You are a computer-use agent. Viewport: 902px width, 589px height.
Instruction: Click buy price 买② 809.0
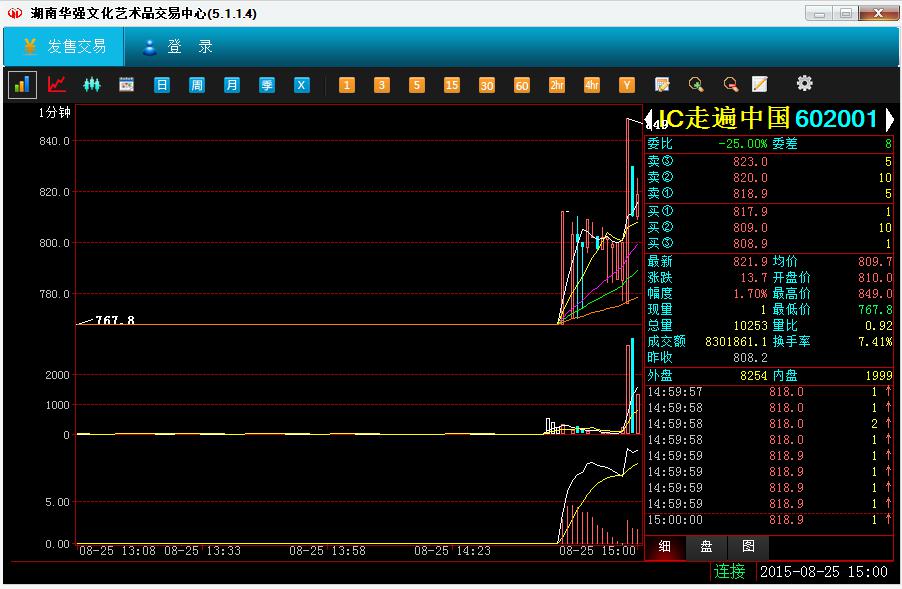pos(750,228)
